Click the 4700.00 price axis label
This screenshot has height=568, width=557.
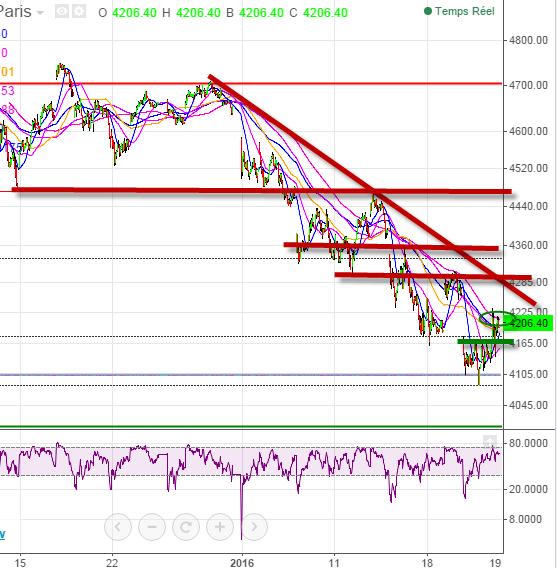pos(528,85)
